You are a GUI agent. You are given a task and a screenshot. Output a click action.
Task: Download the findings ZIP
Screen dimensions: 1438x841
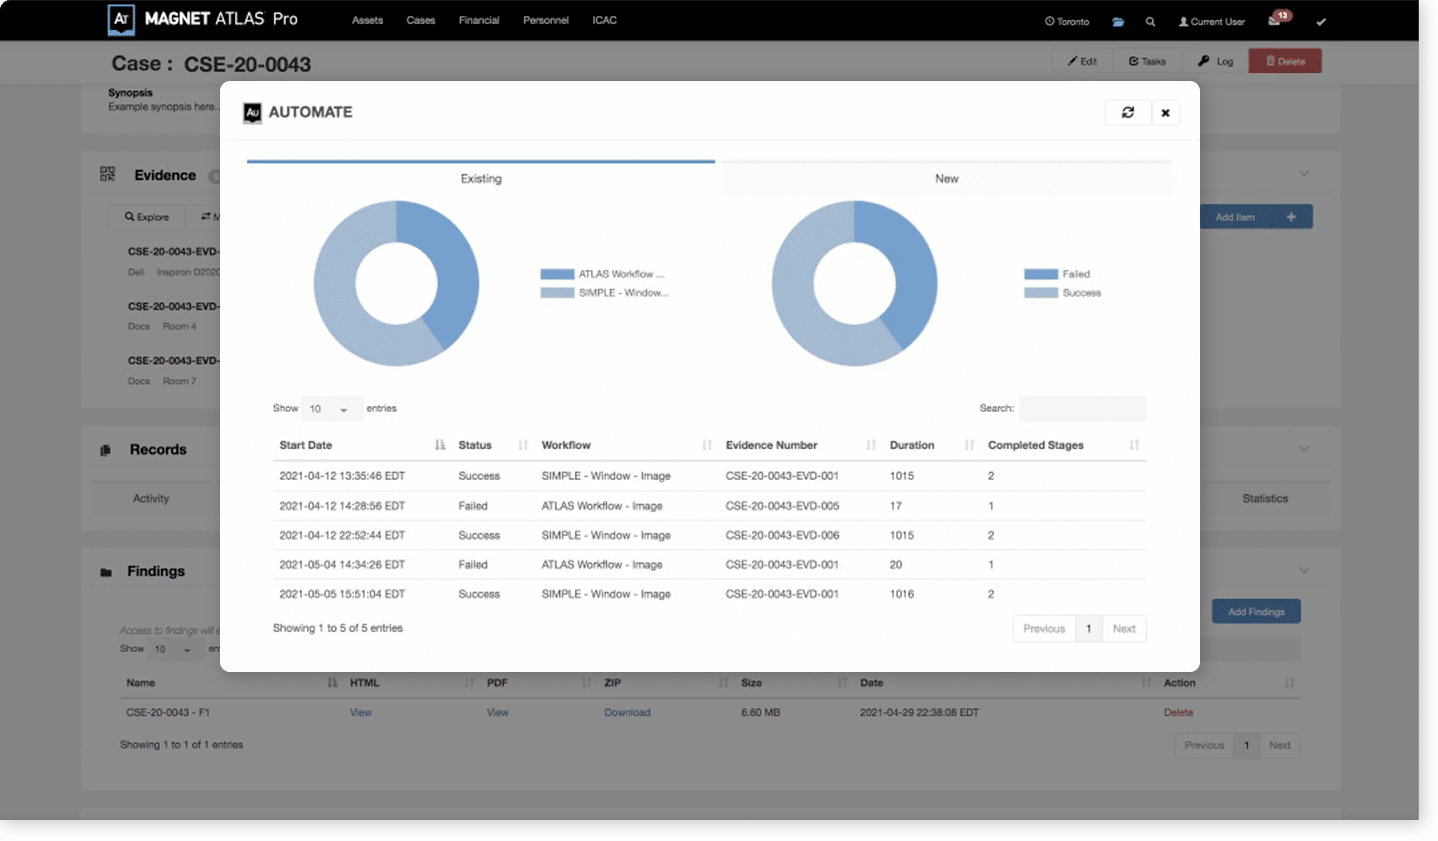click(x=627, y=713)
